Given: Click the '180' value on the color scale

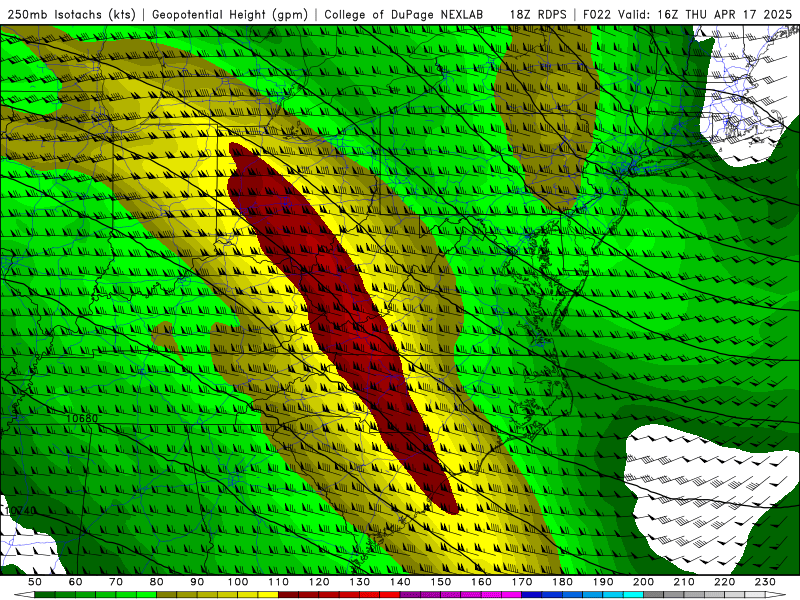Looking at the screenshot, I should click(563, 582).
